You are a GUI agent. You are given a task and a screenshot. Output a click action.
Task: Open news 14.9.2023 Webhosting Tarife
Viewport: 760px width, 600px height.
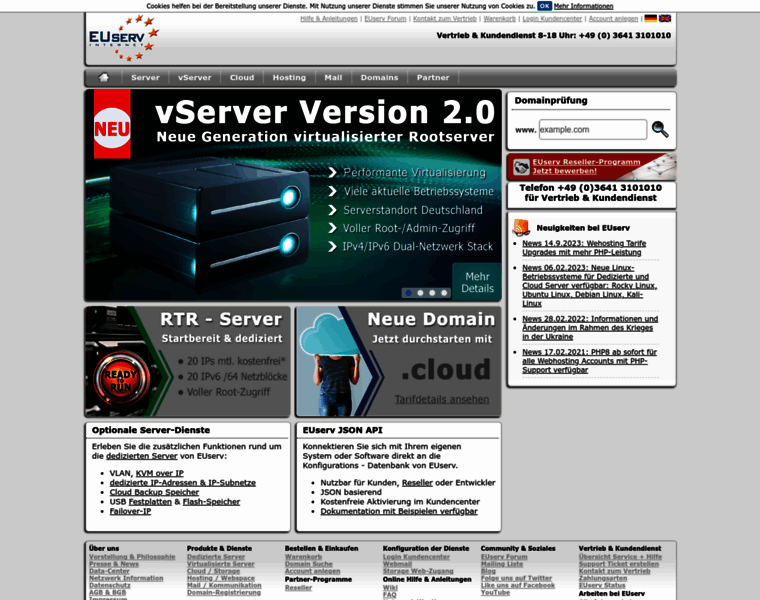[584, 248]
